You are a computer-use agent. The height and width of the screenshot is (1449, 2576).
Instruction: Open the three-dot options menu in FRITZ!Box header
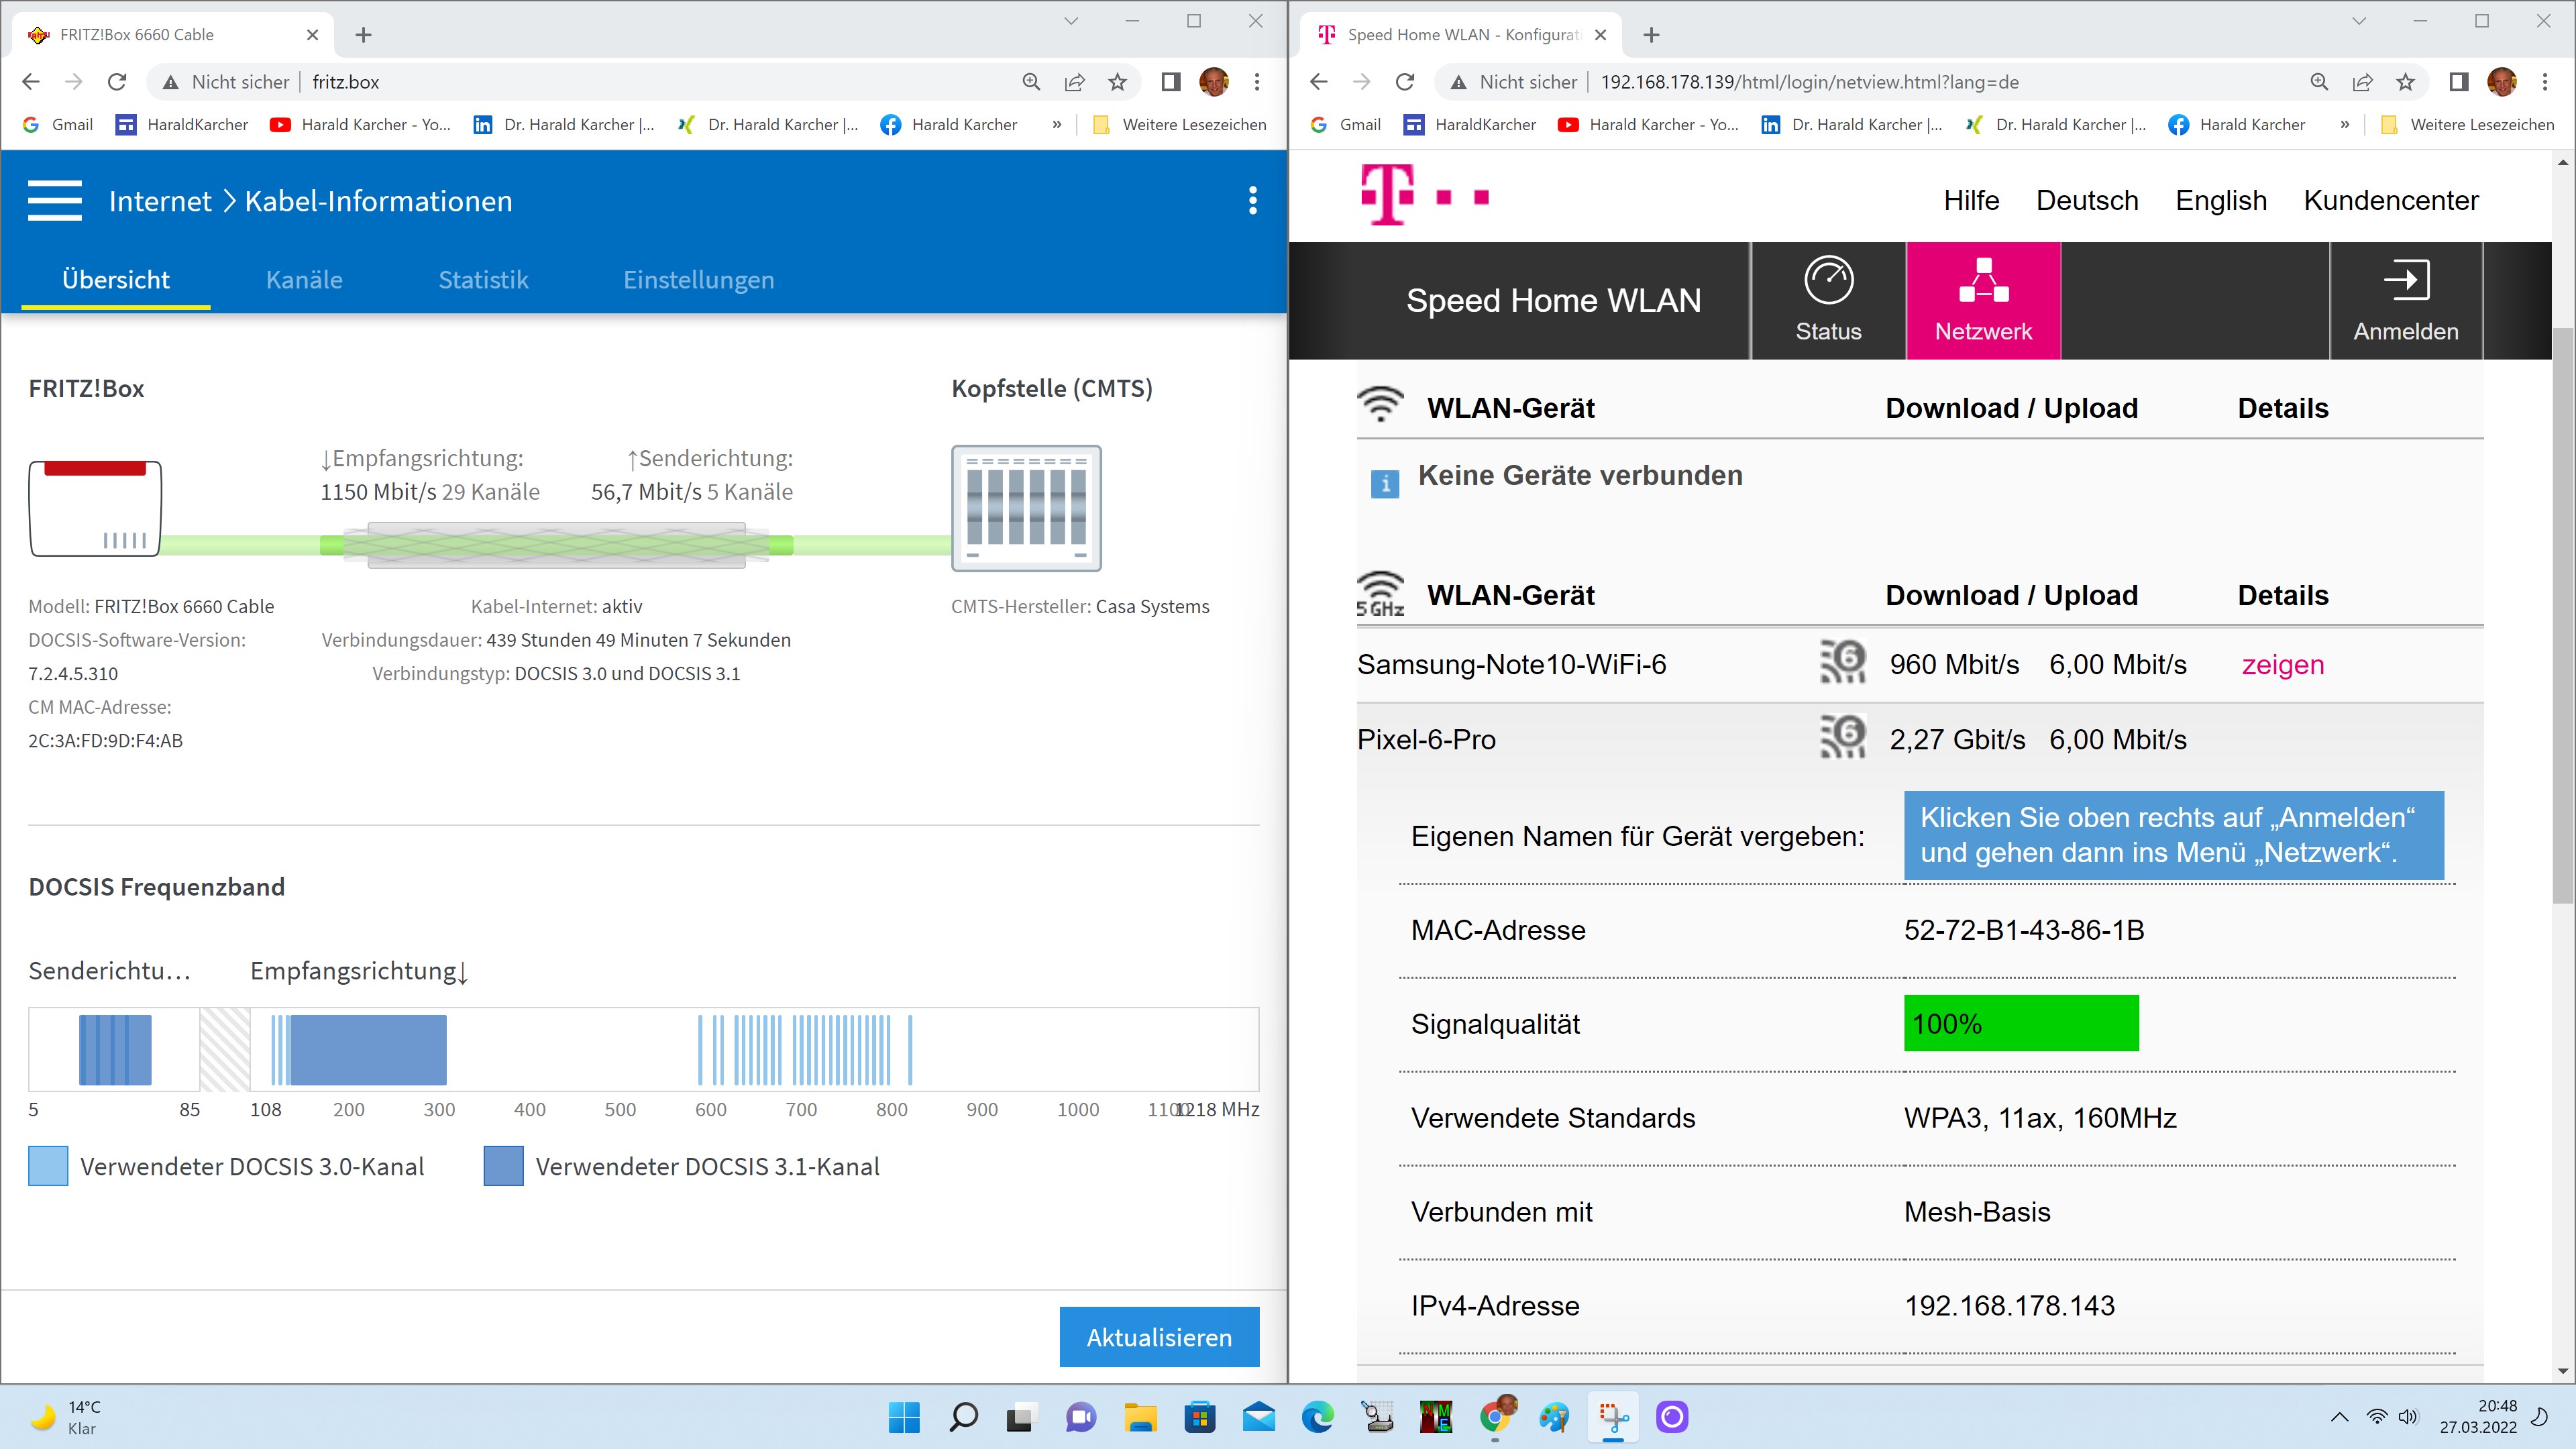click(1252, 200)
